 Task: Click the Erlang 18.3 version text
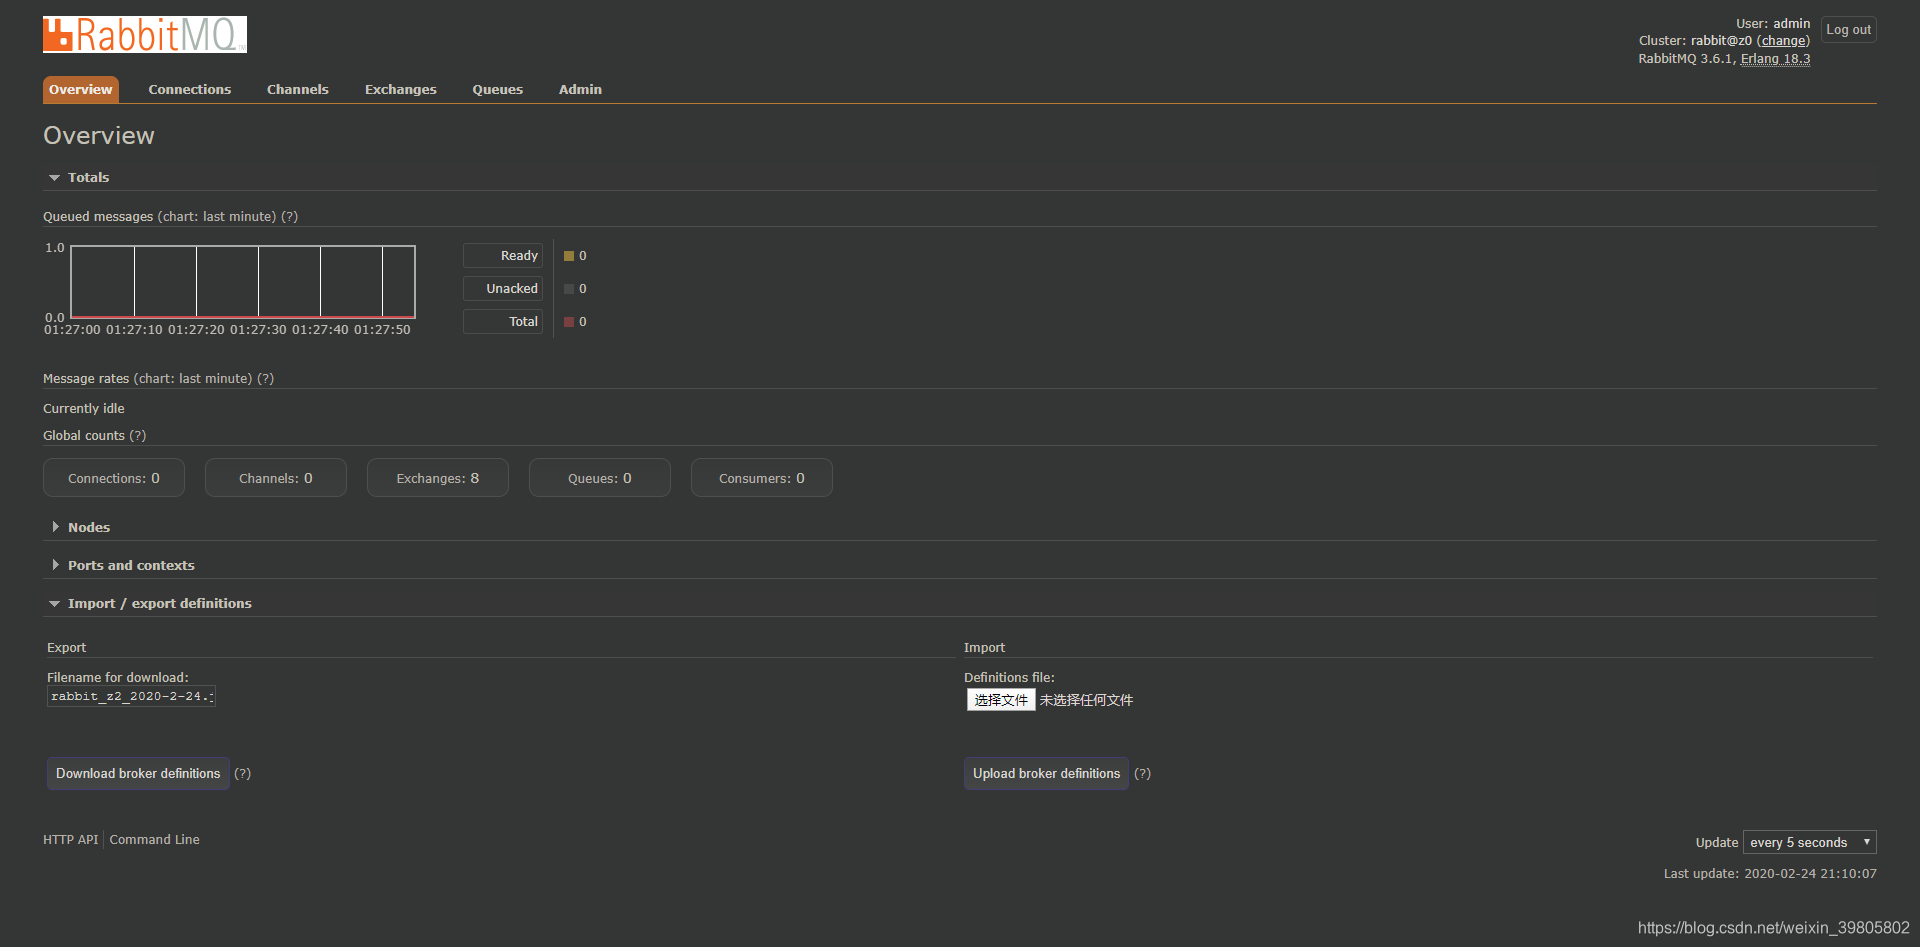coord(1775,59)
